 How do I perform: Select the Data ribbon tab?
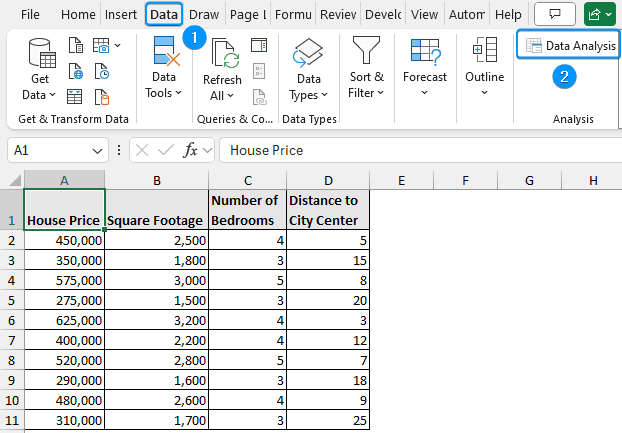164,14
